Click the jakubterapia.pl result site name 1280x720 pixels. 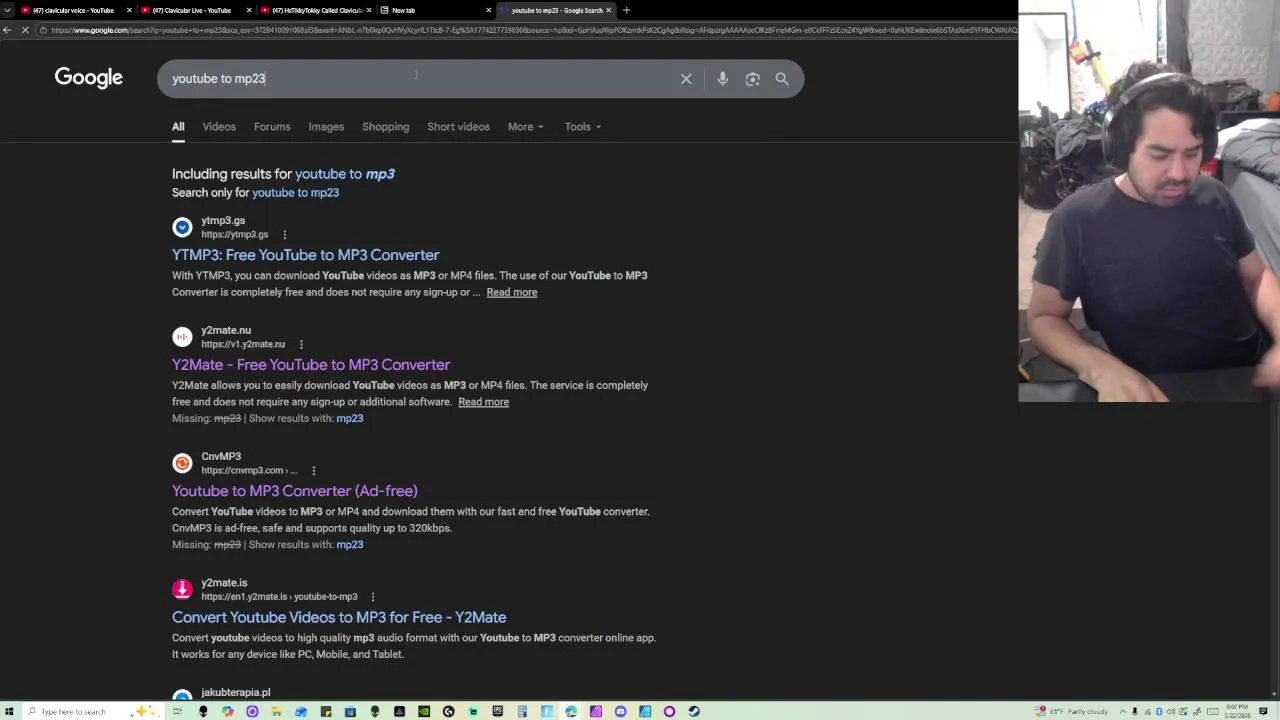pyautogui.click(x=235, y=692)
